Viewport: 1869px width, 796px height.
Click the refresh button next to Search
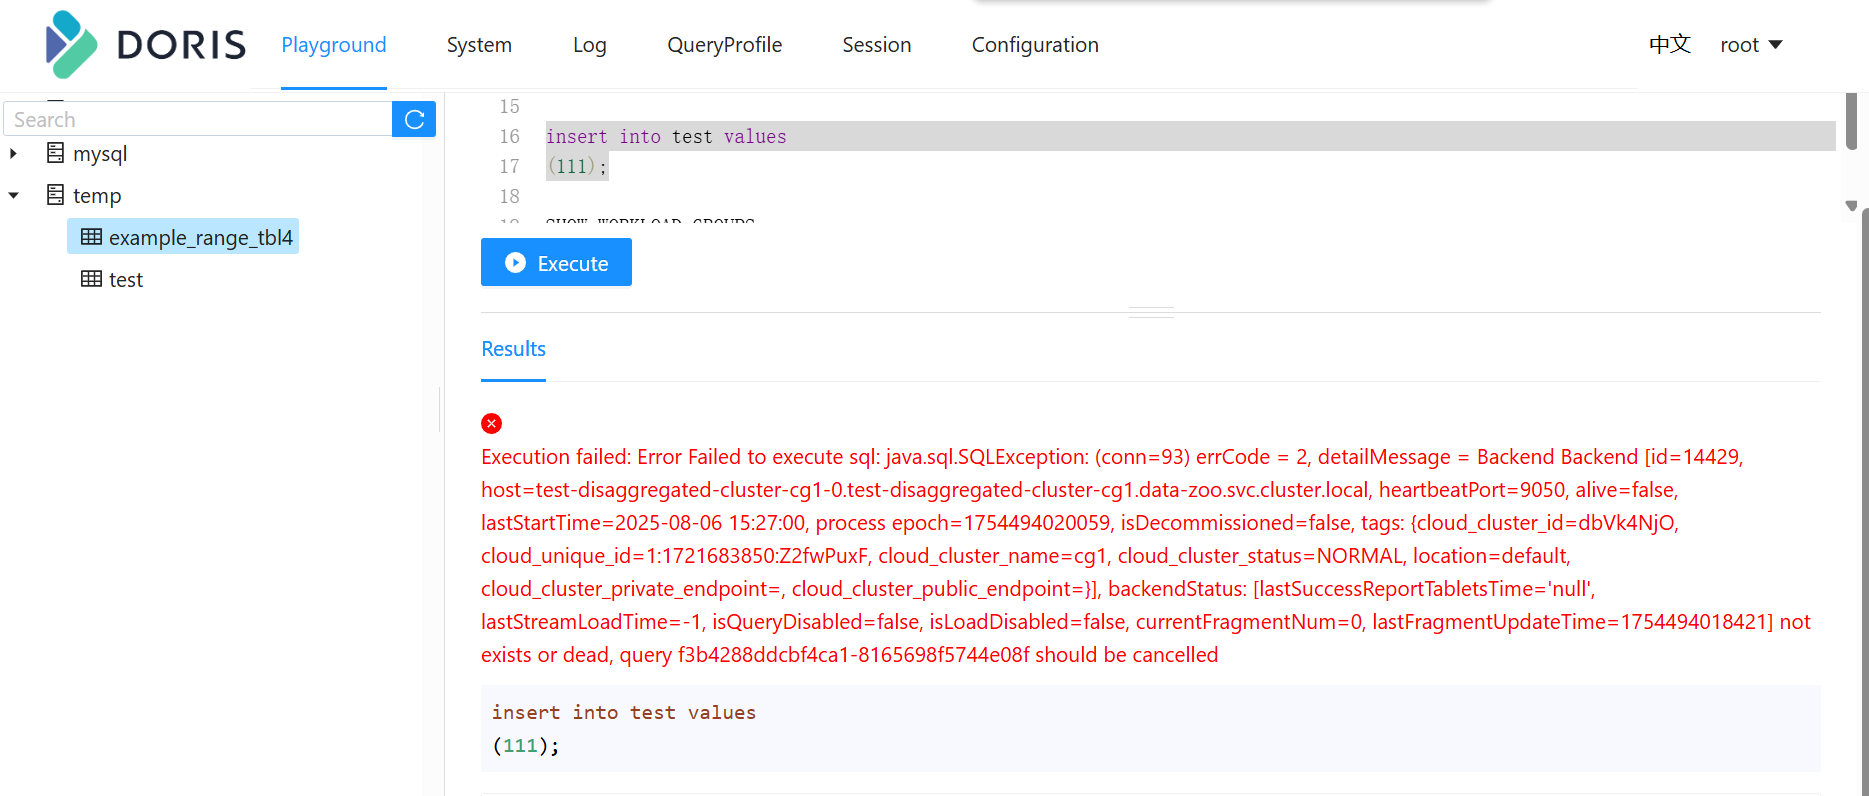click(414, 119)
